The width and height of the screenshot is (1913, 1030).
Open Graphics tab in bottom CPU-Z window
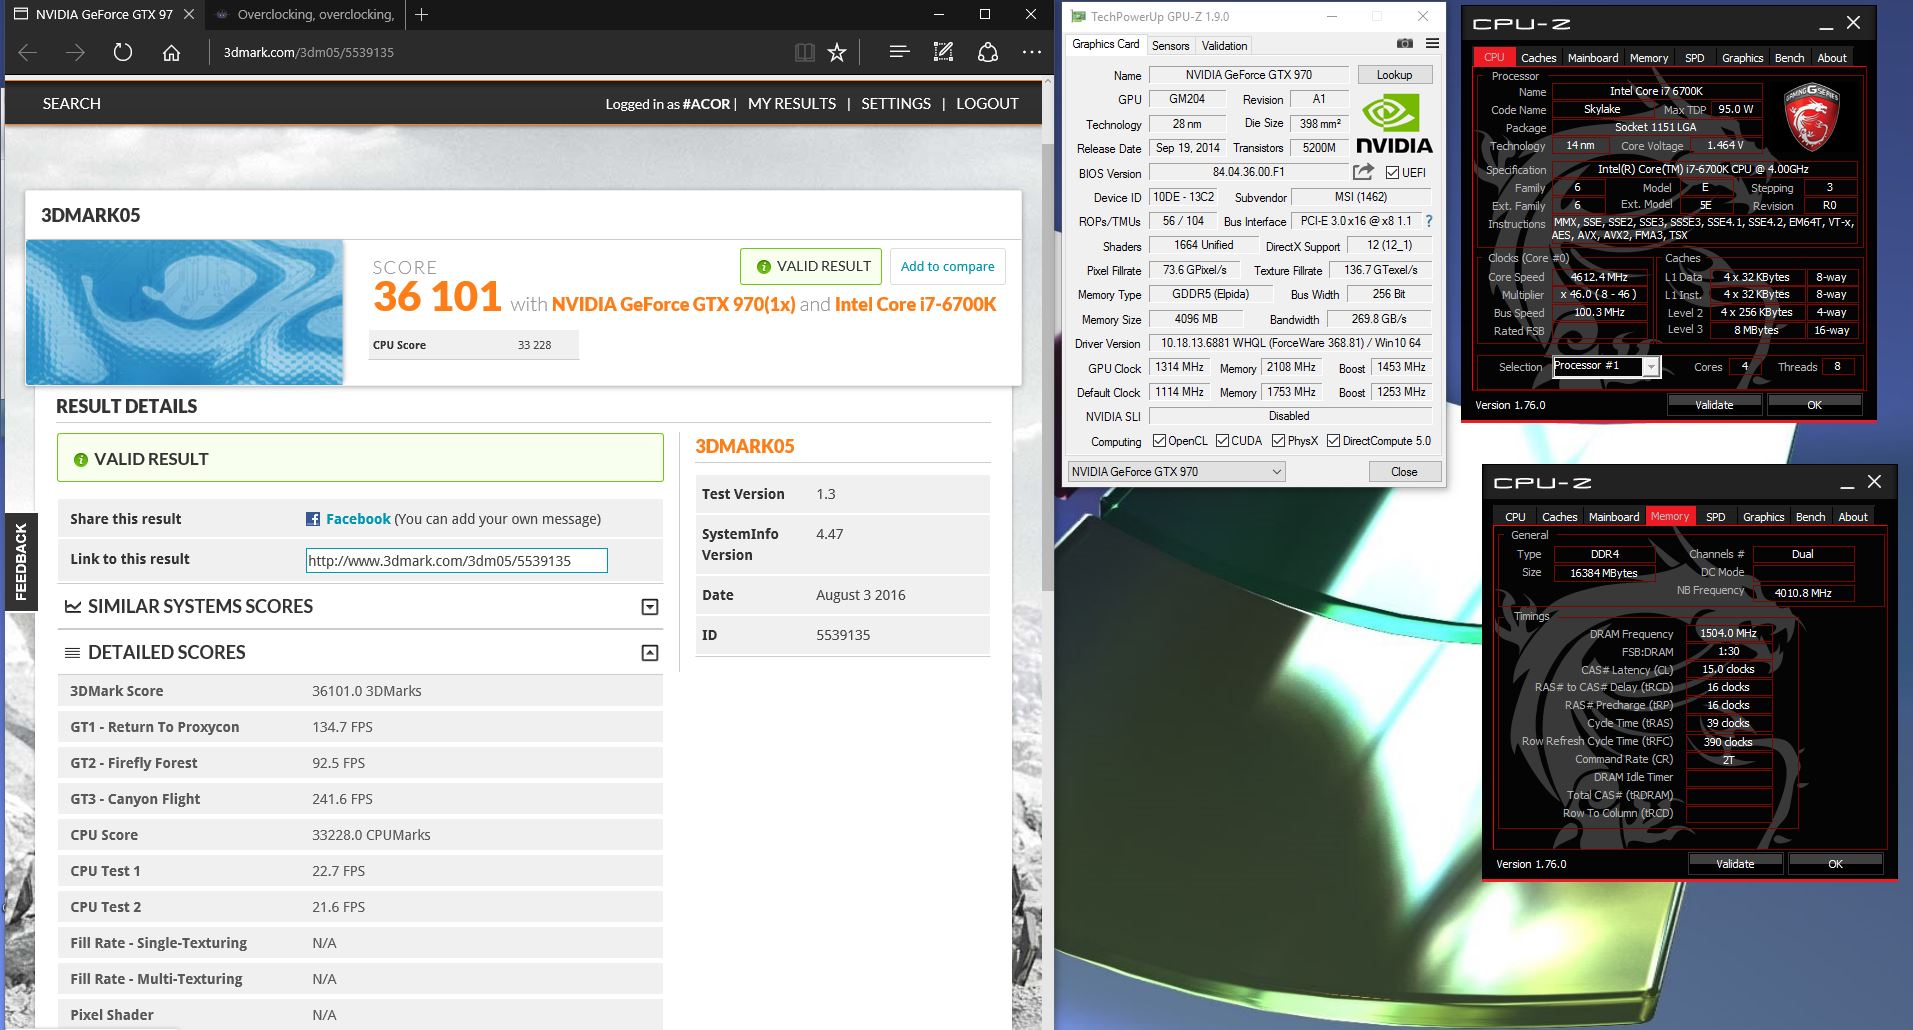(1763, 517)
